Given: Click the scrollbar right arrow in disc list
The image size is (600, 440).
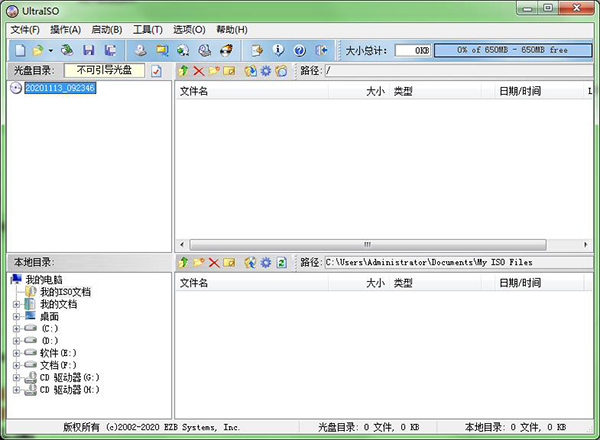Looking at the screenshot, I should click(x=585, y=244).
